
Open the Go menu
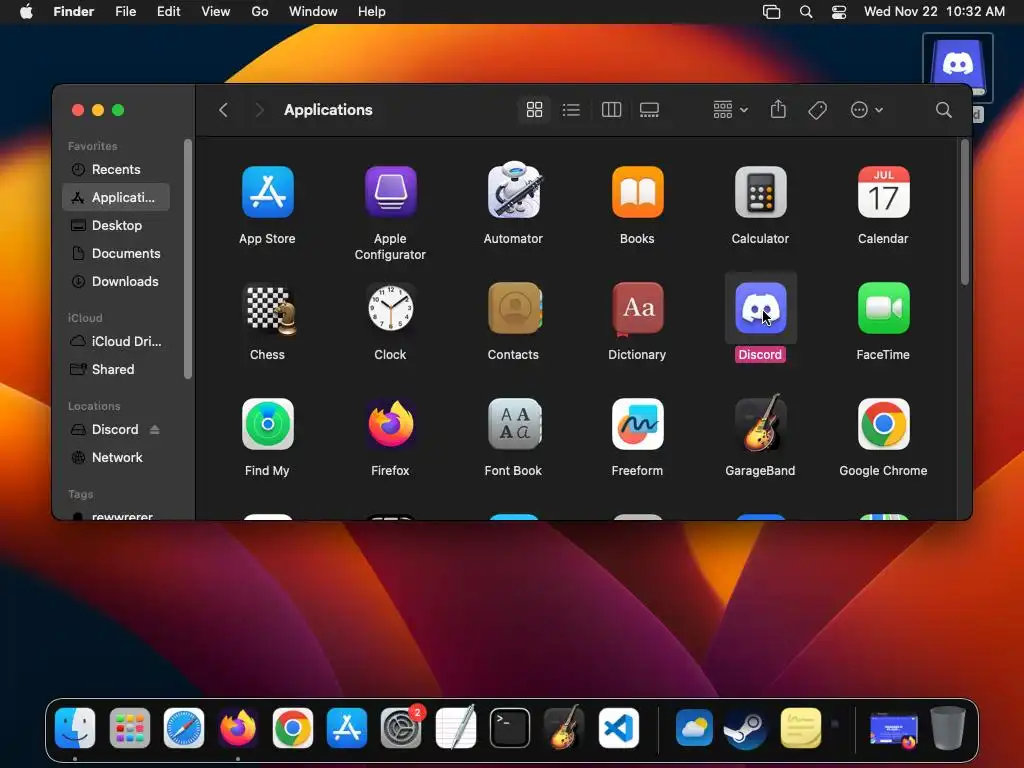260,12
